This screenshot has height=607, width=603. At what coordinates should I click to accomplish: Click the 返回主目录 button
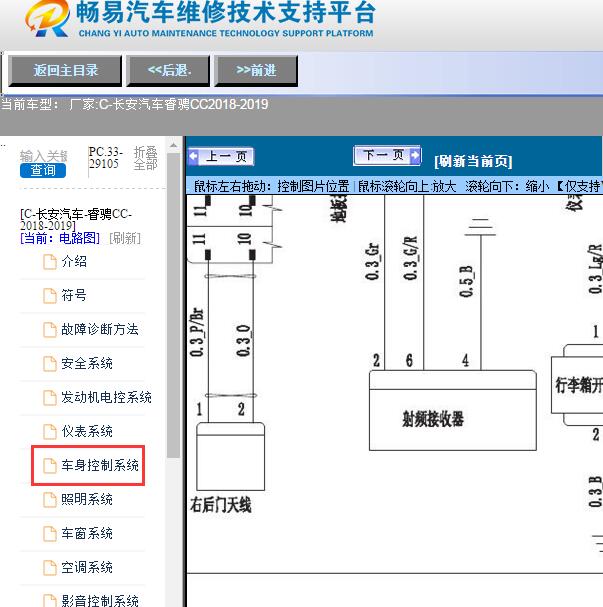point(65,70)
